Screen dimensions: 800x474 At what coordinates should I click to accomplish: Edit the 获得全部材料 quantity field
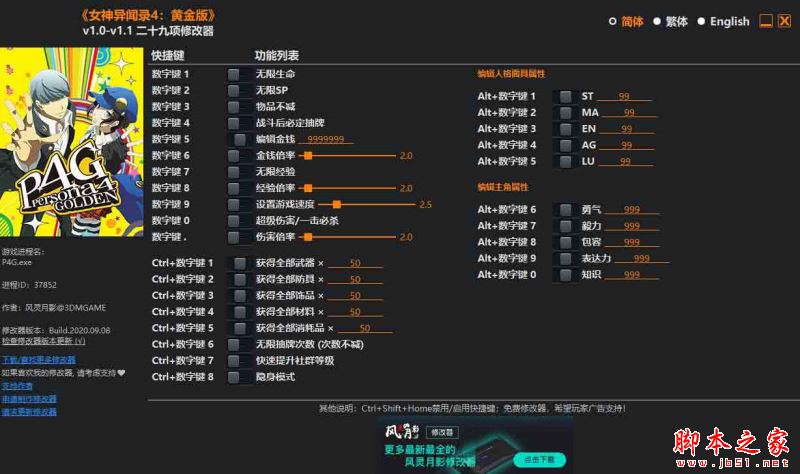(x=355, y=312)
